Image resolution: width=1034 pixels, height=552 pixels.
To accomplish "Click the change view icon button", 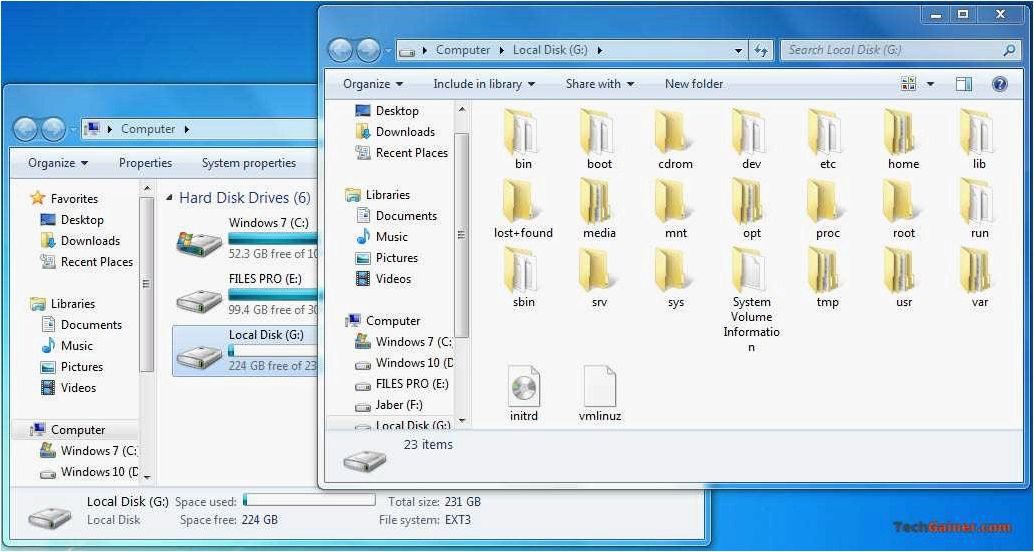I will click(909, 84).
